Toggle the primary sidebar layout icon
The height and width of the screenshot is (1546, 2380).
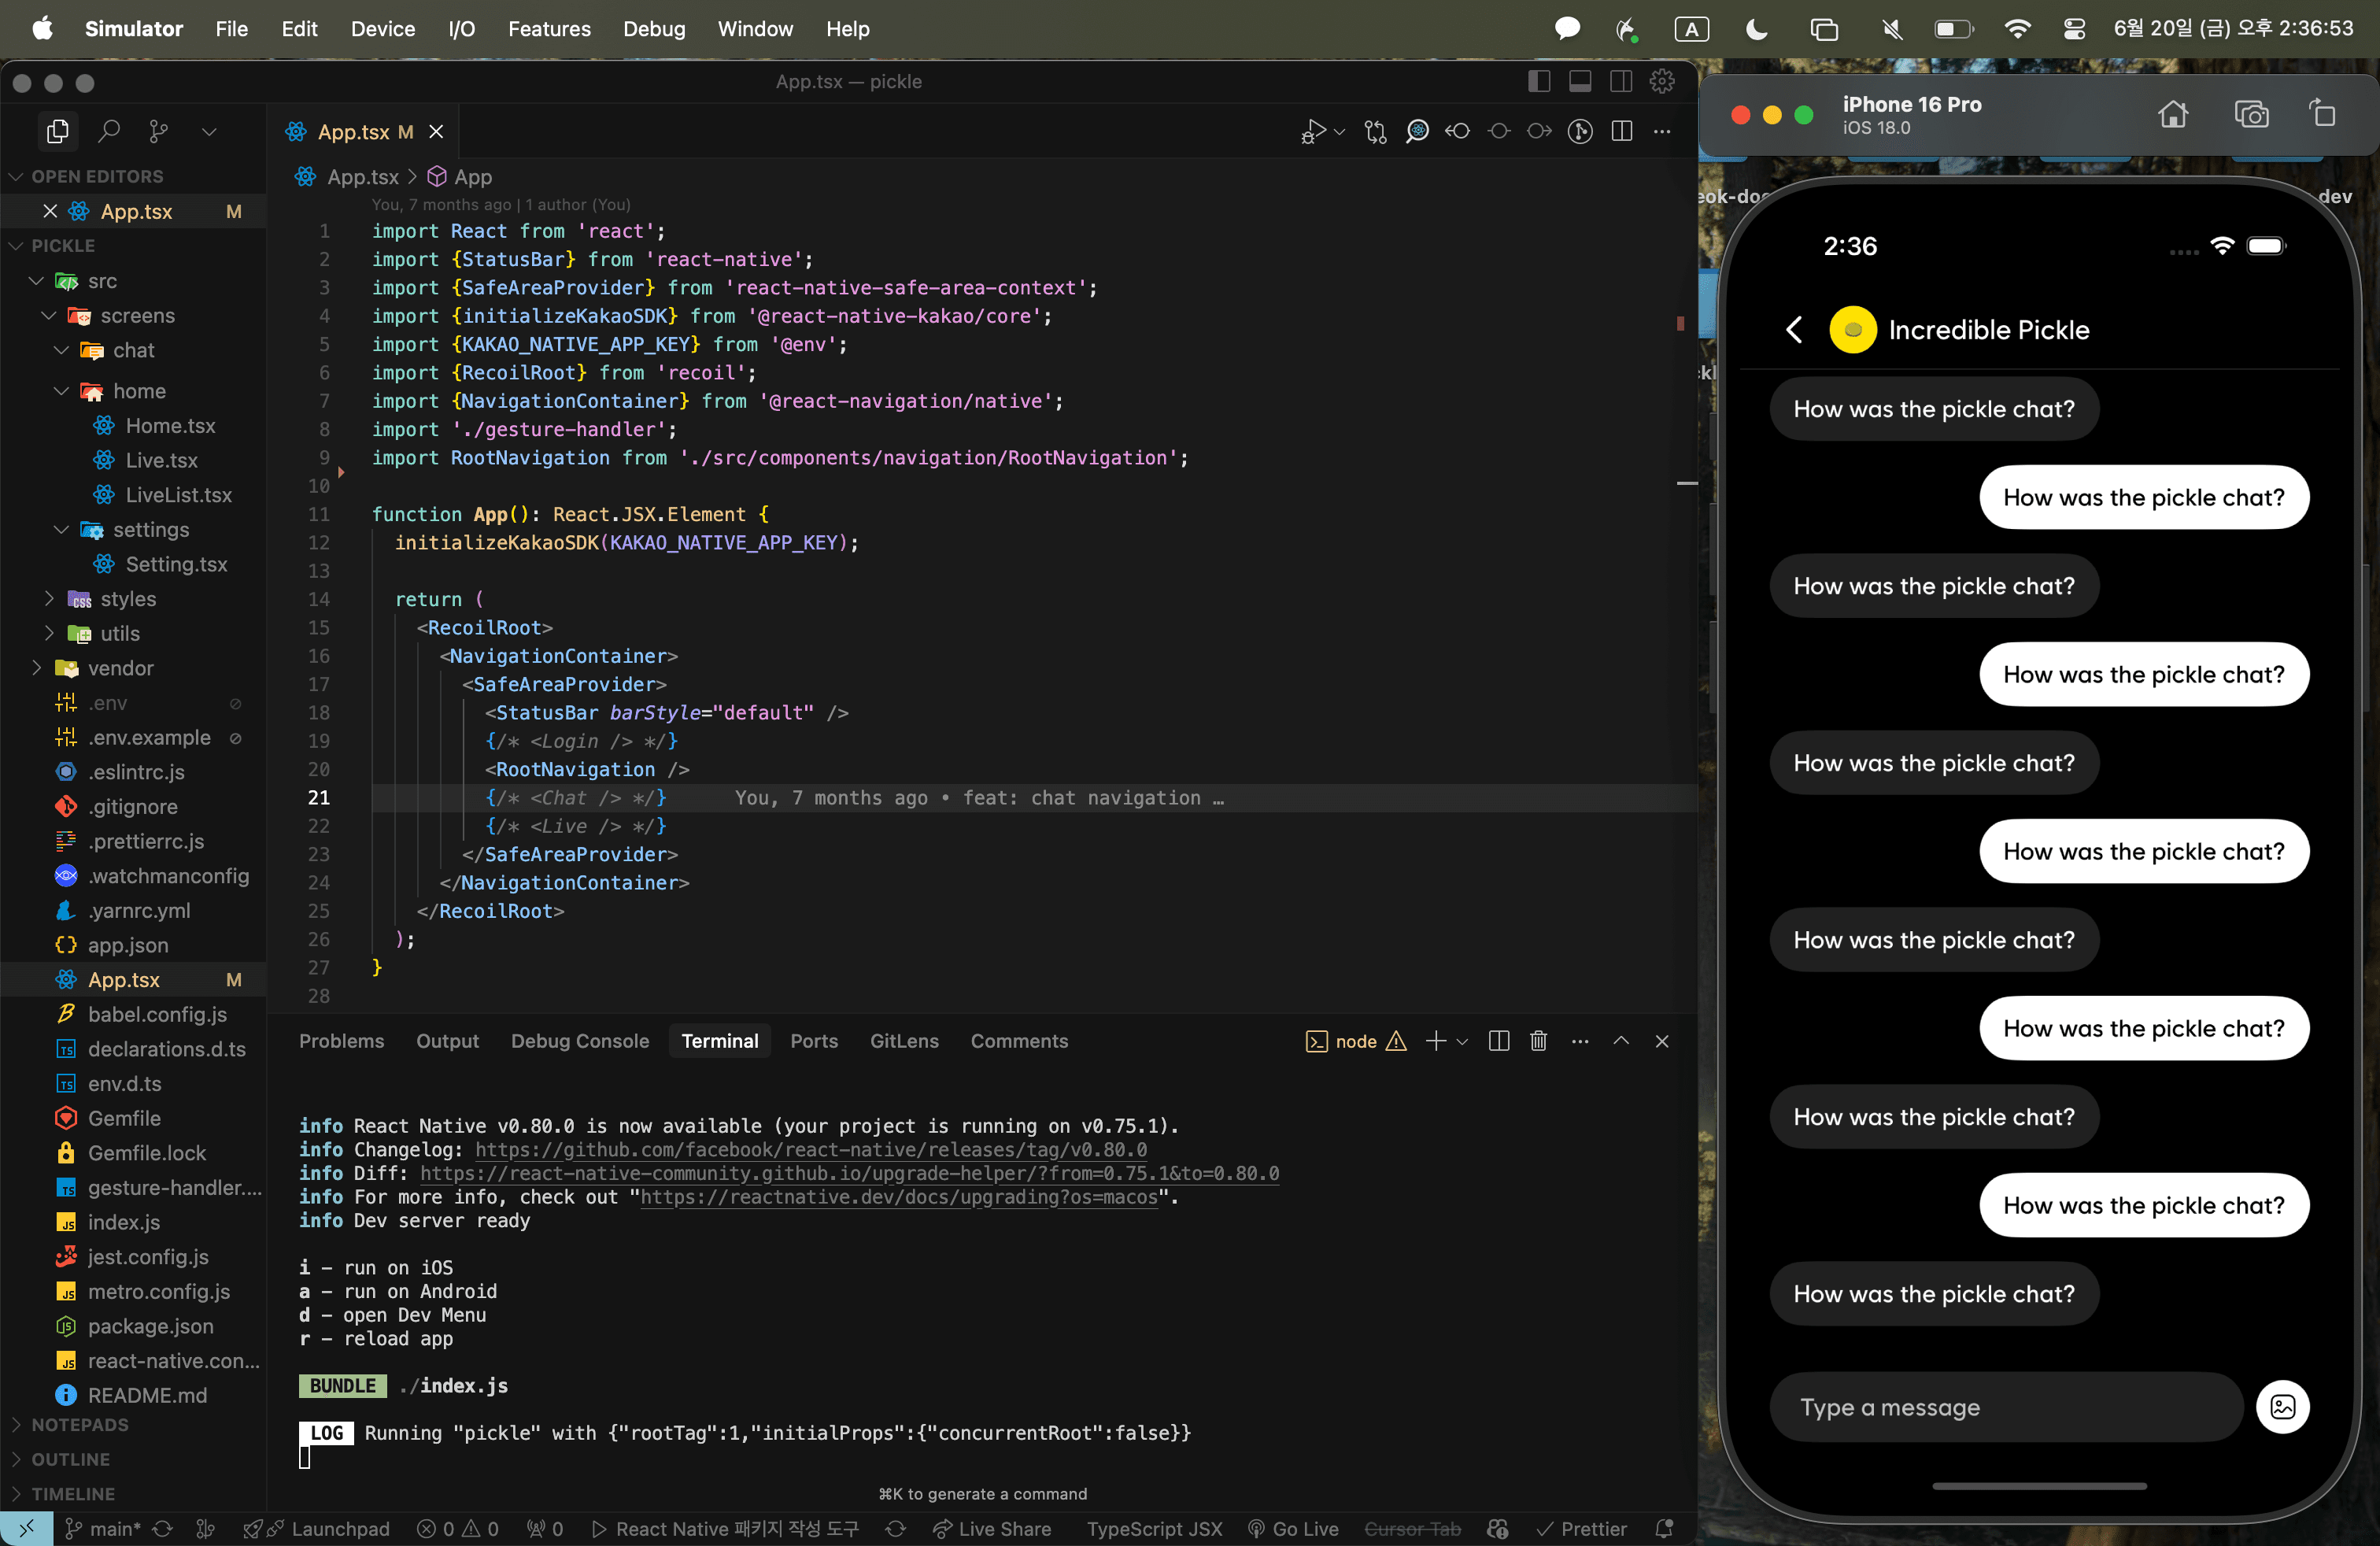(x=1539, y=82)
